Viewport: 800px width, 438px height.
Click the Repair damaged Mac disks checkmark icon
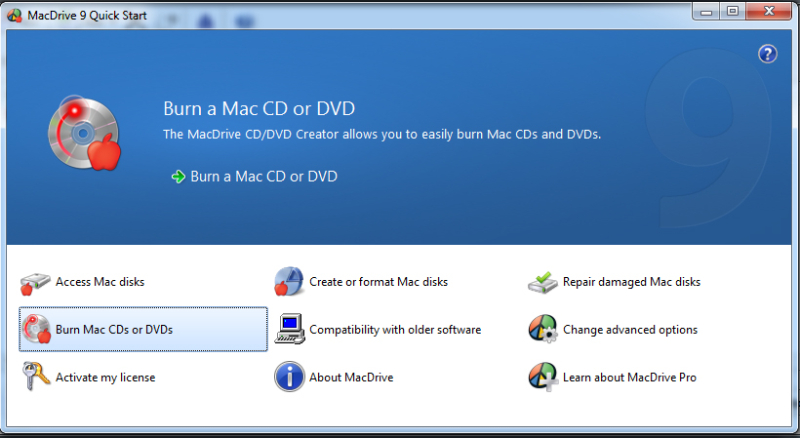[542, 282]
